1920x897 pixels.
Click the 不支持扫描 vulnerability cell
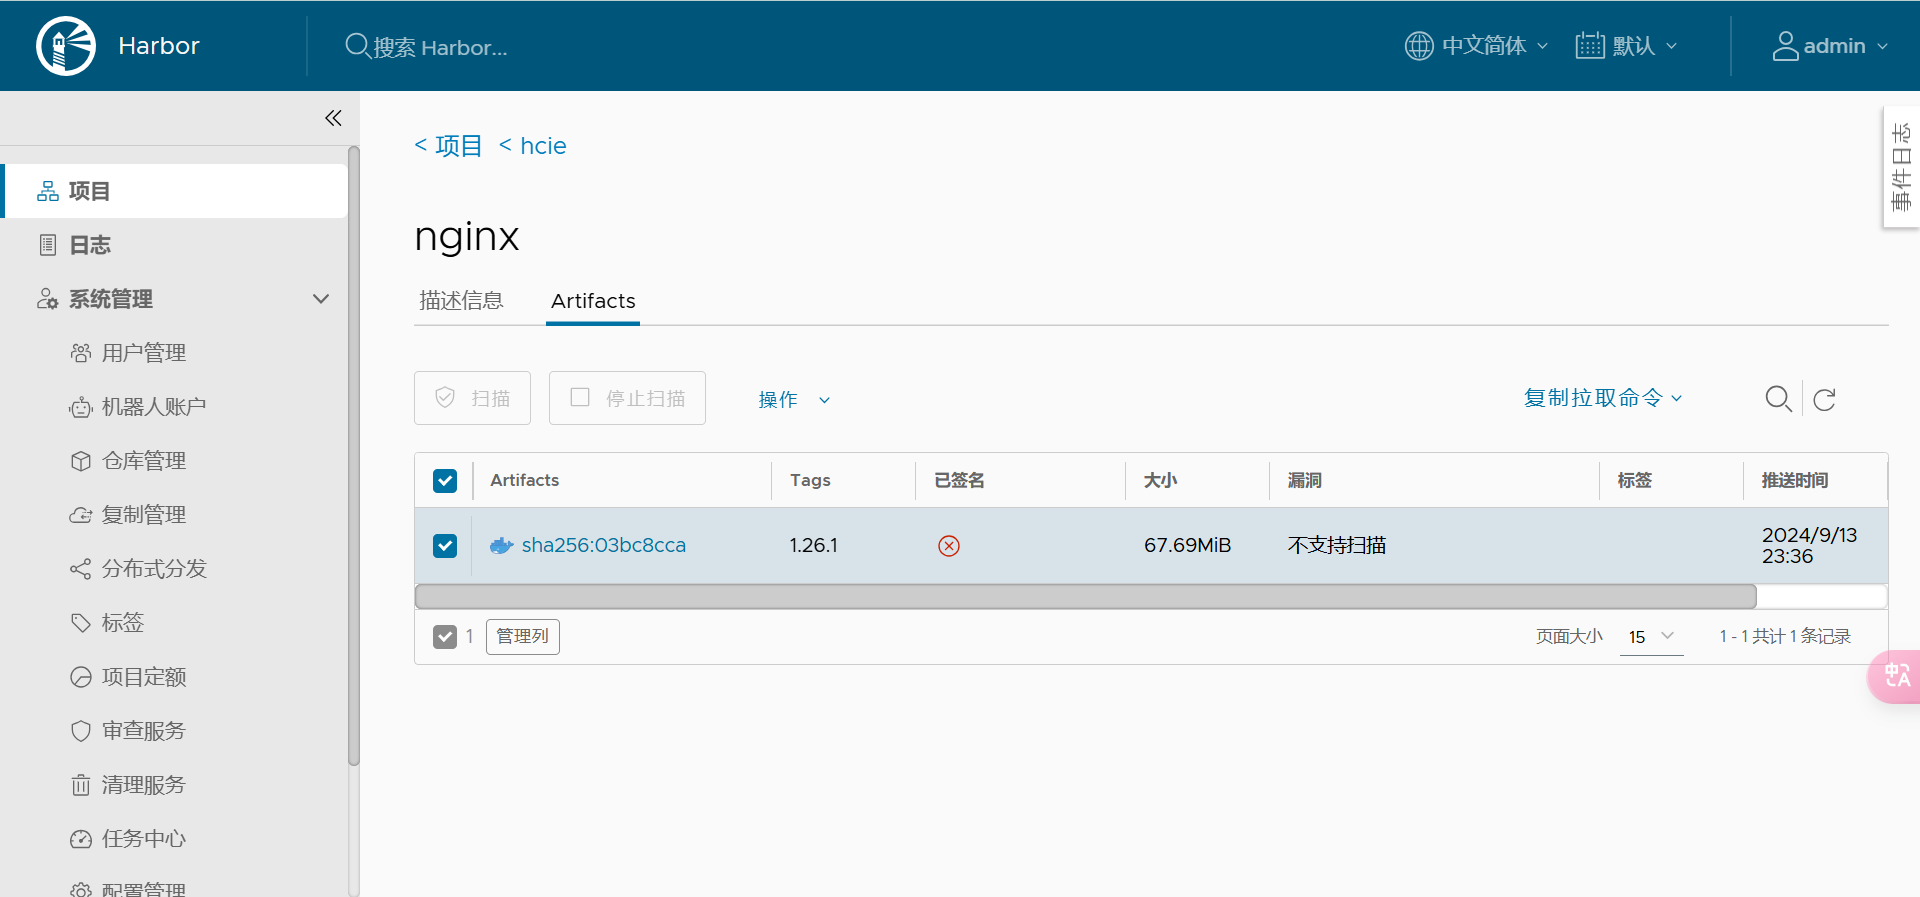1337,545
